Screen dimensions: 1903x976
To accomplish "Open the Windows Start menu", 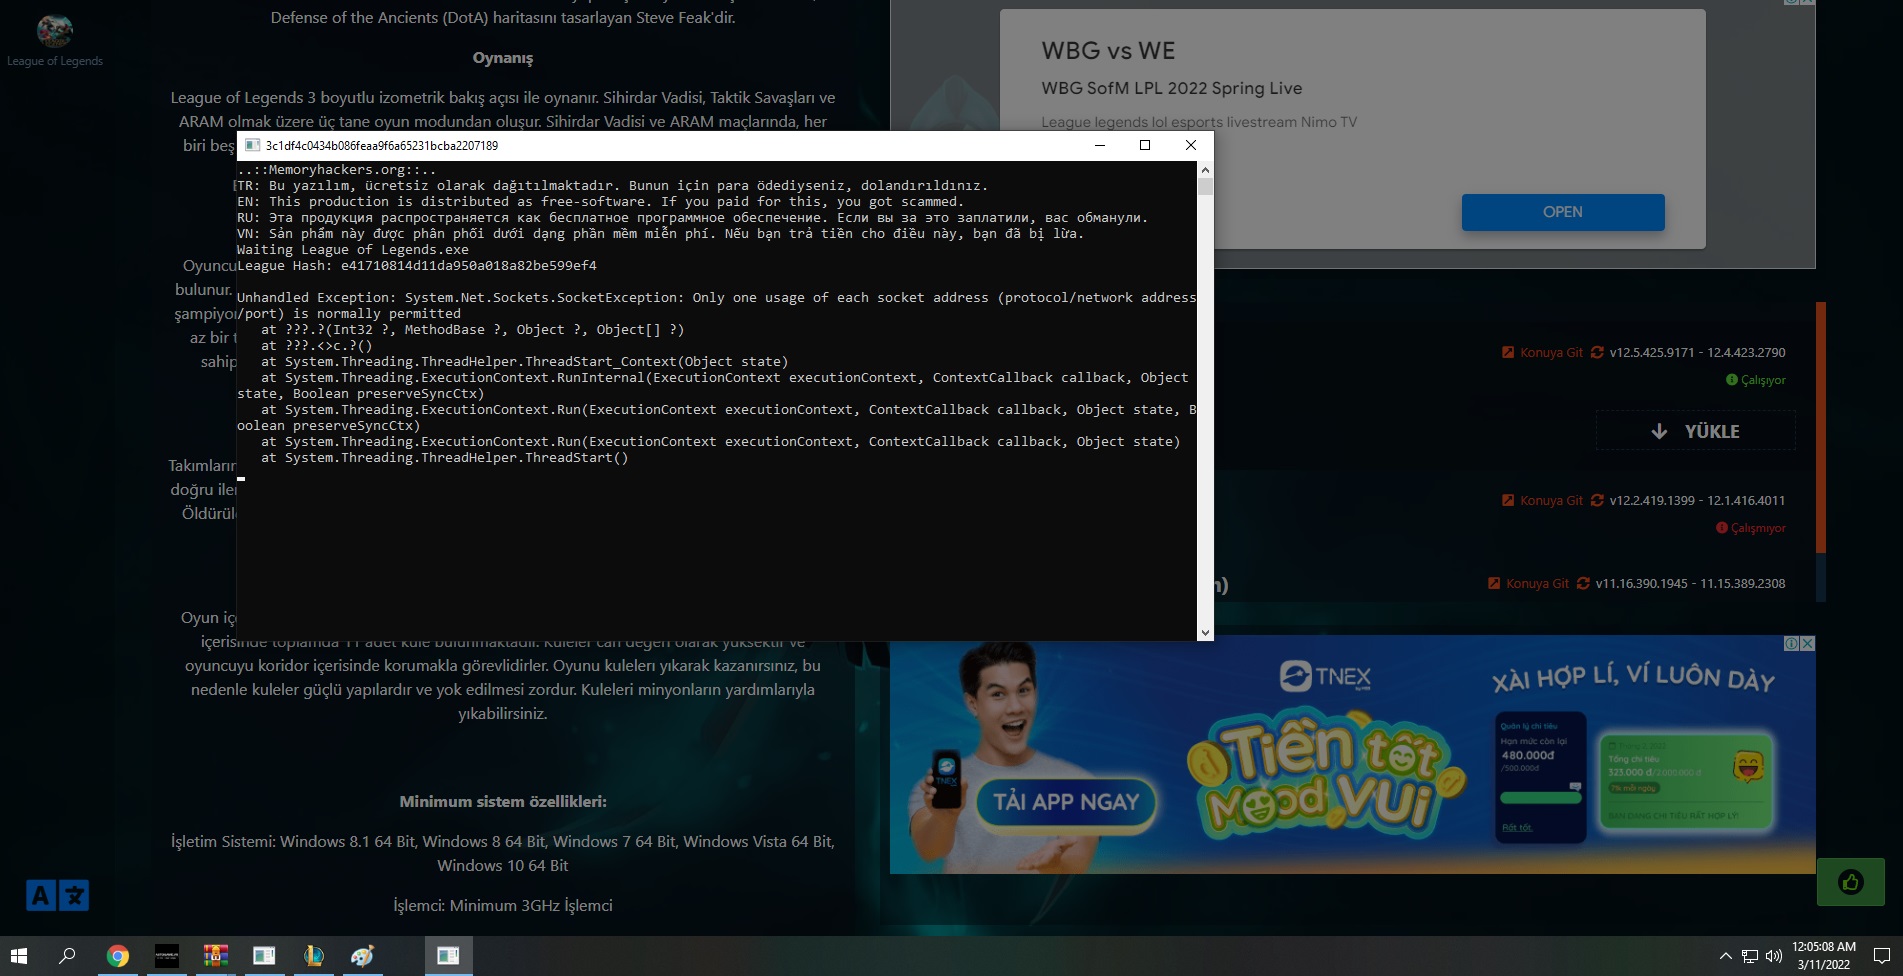I will click(x=19, y=956).
